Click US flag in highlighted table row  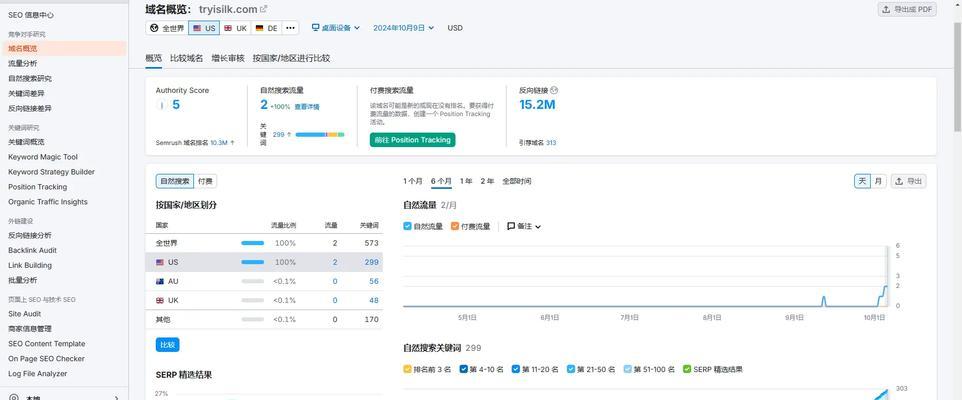click(160, 262)
